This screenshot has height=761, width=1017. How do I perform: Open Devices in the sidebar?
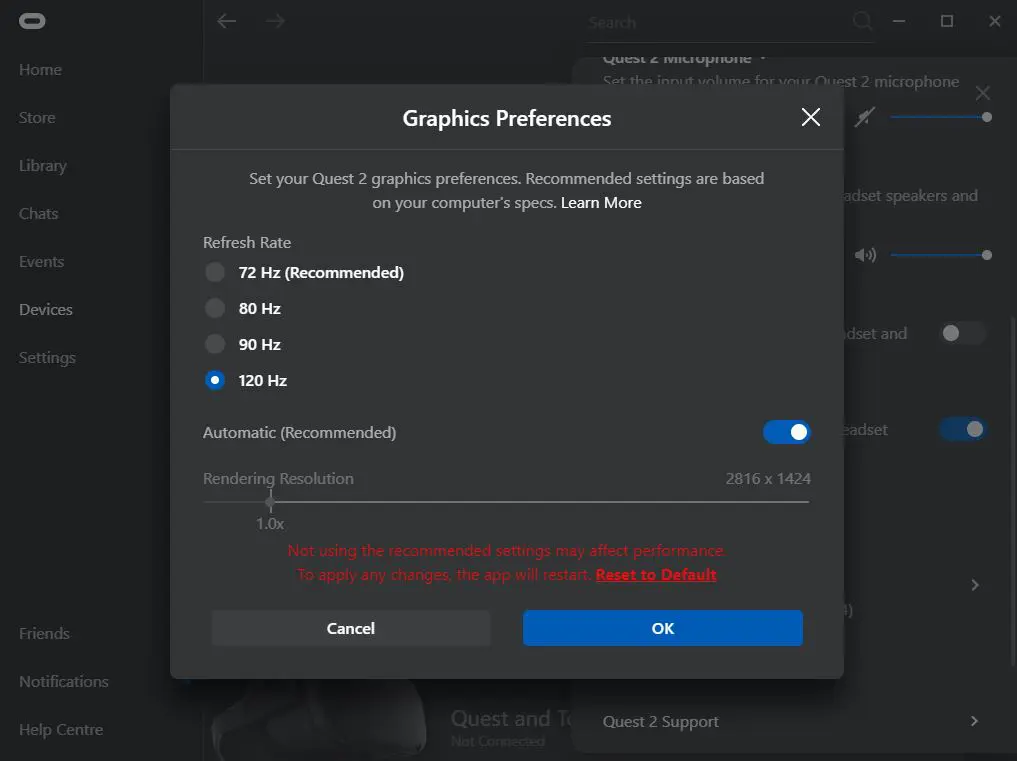click(45, 309)
